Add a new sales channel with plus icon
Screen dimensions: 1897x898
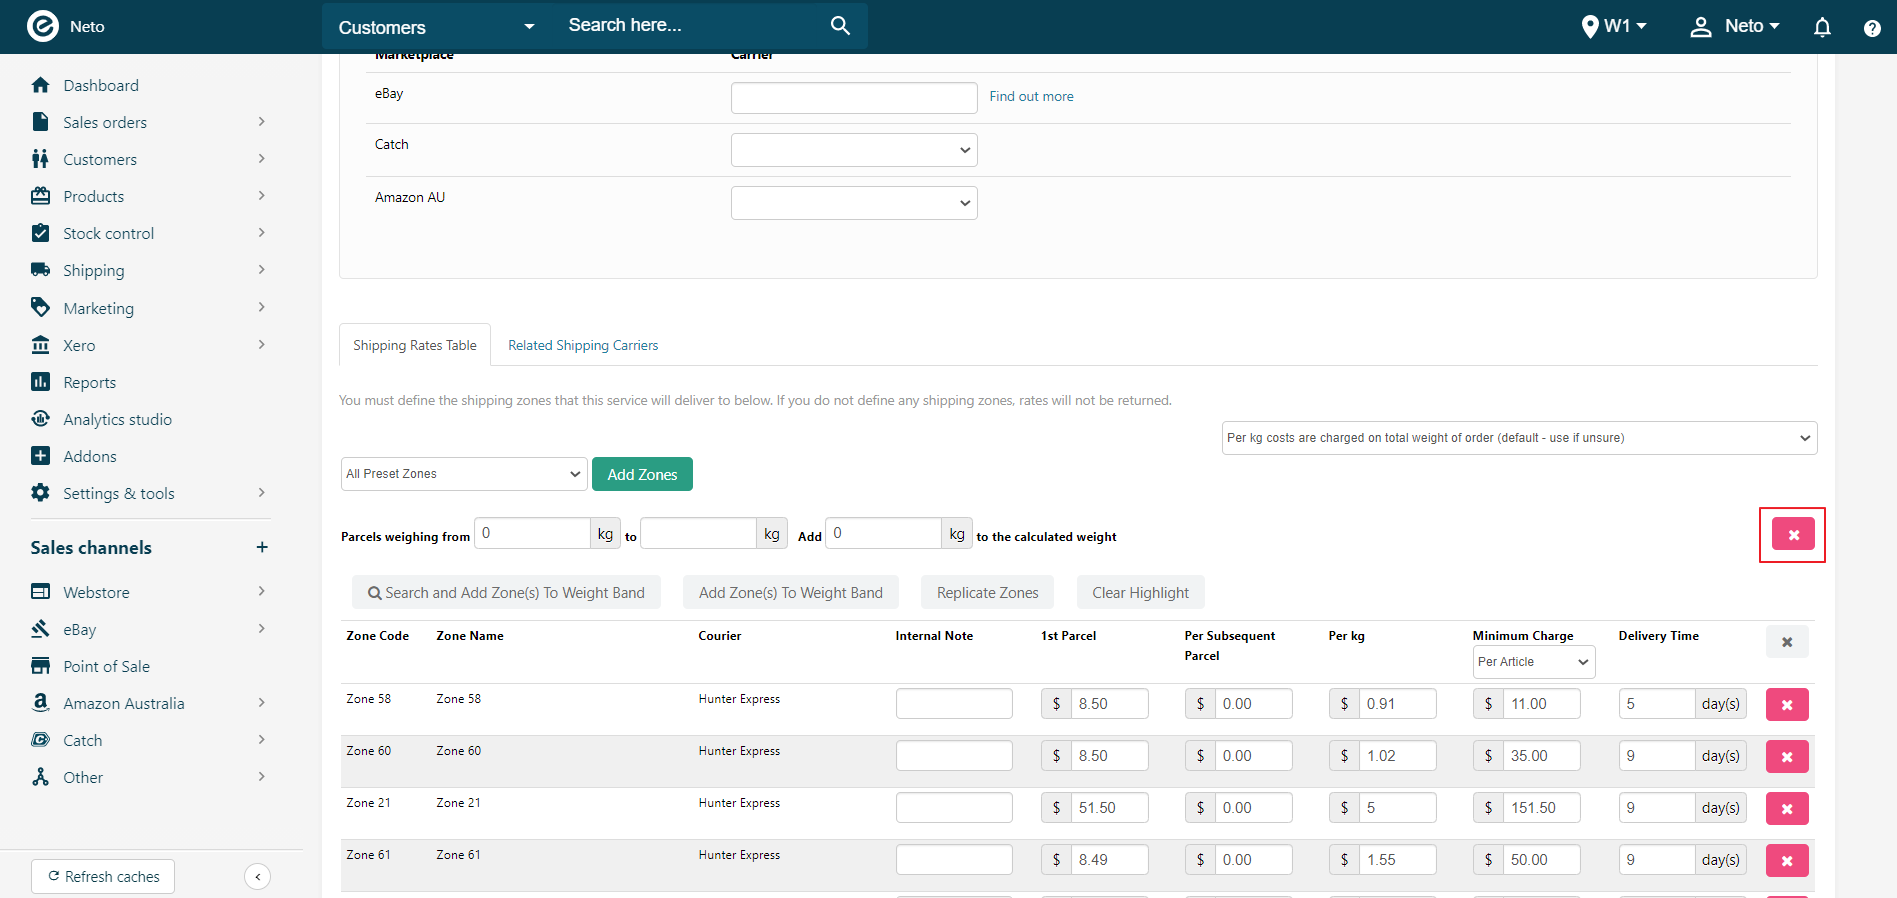[262, 547]
